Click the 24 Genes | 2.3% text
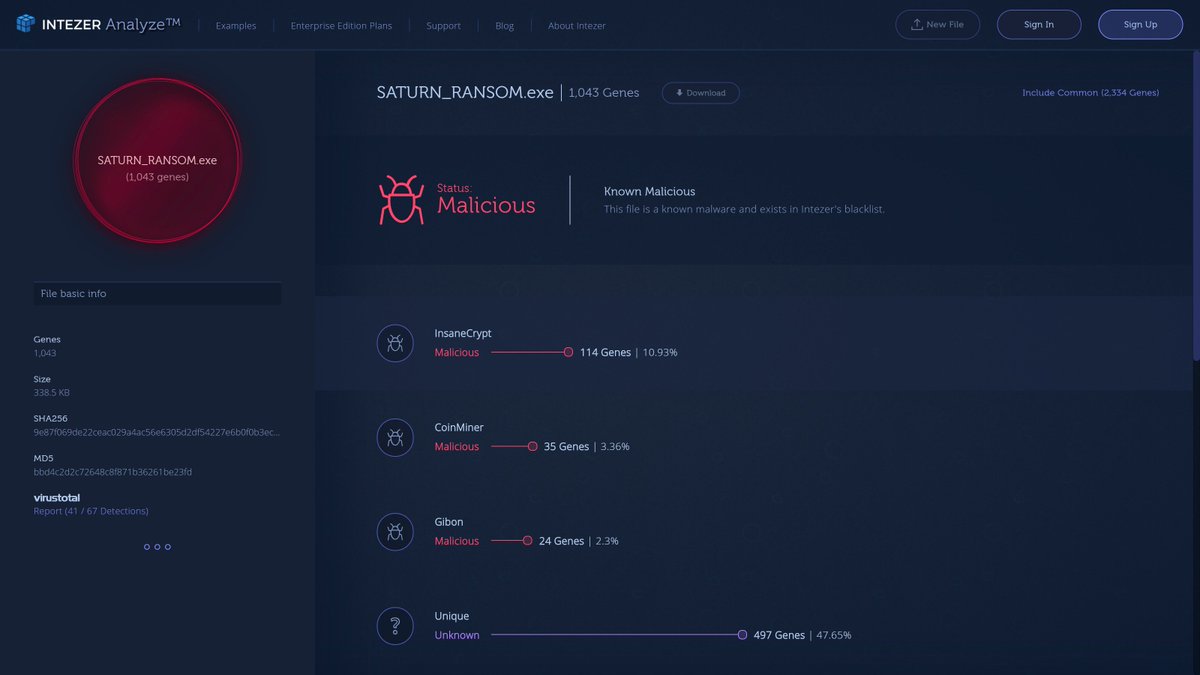This screenshot has height=675, width=1200. 578,541
